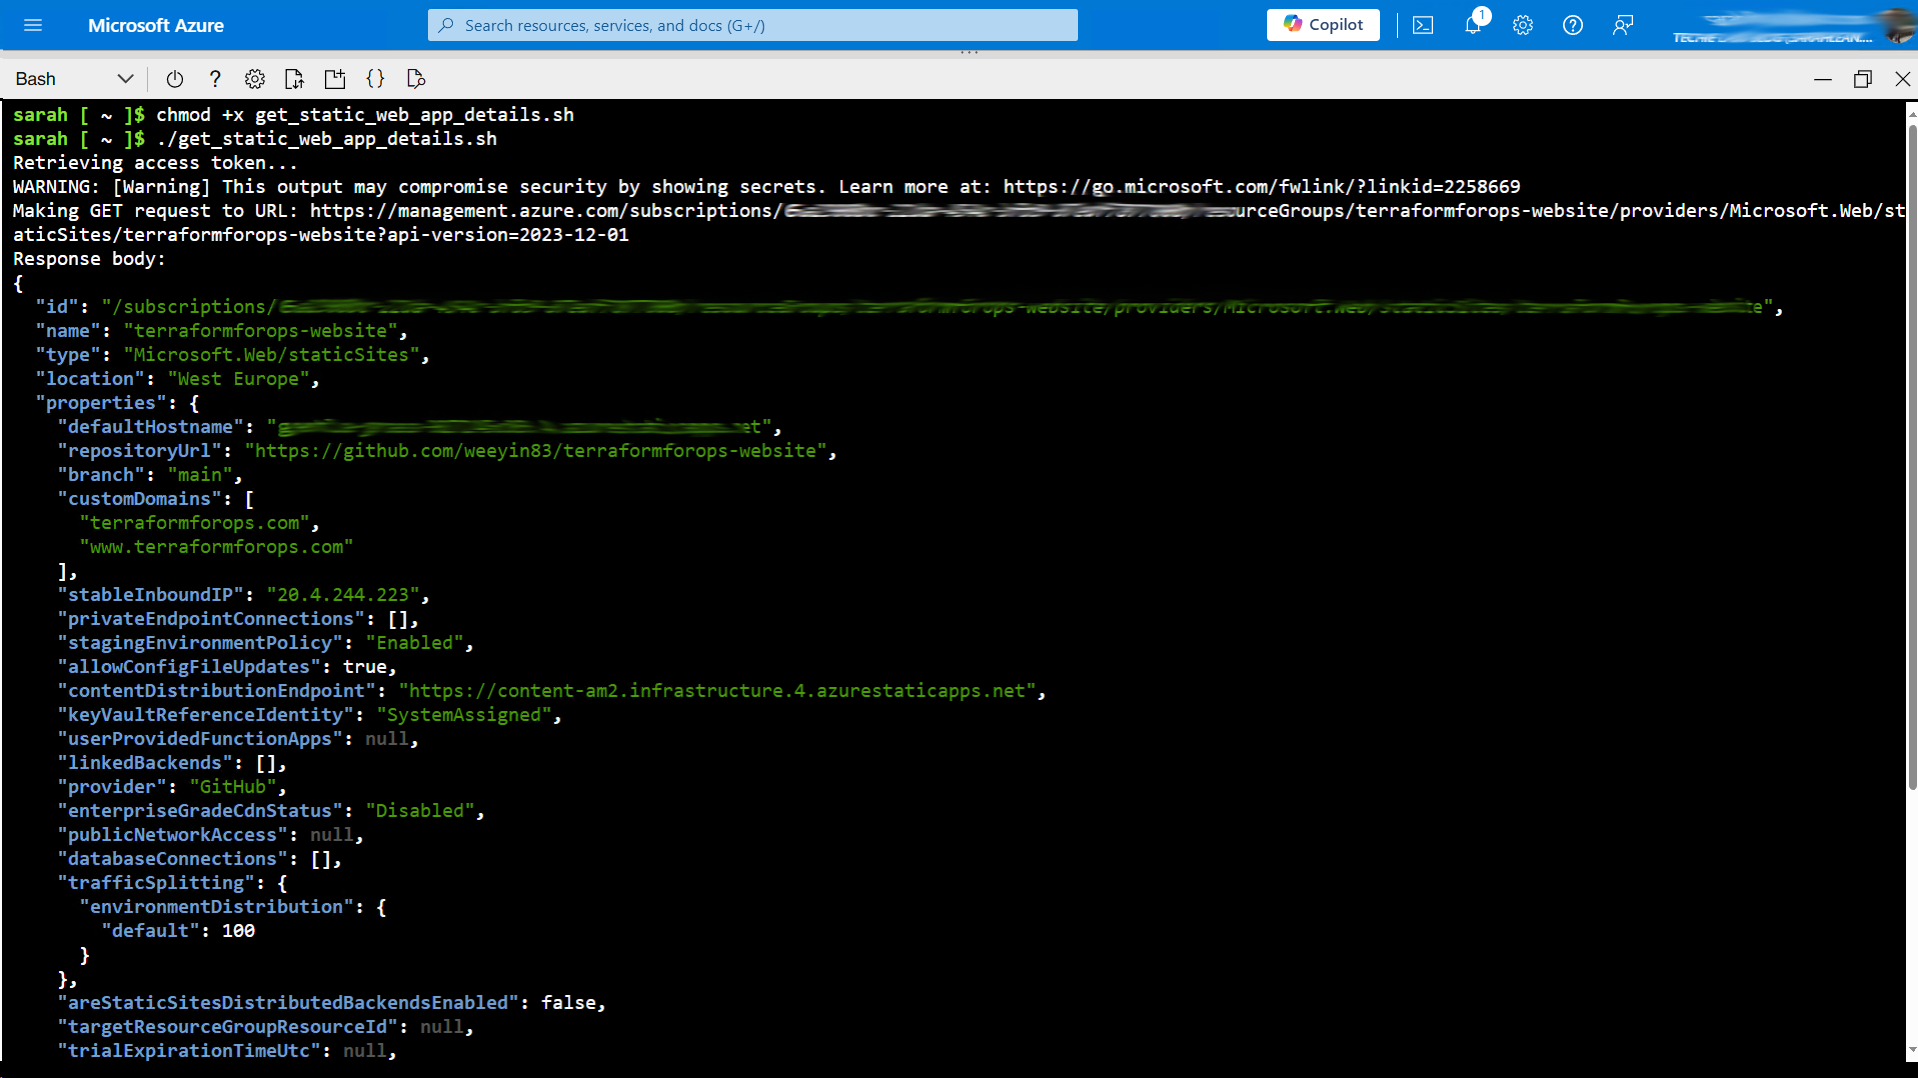This screenshot has width=1918, height=1078.
Task: Open the upload/download files icon
Action: [294, 79]
